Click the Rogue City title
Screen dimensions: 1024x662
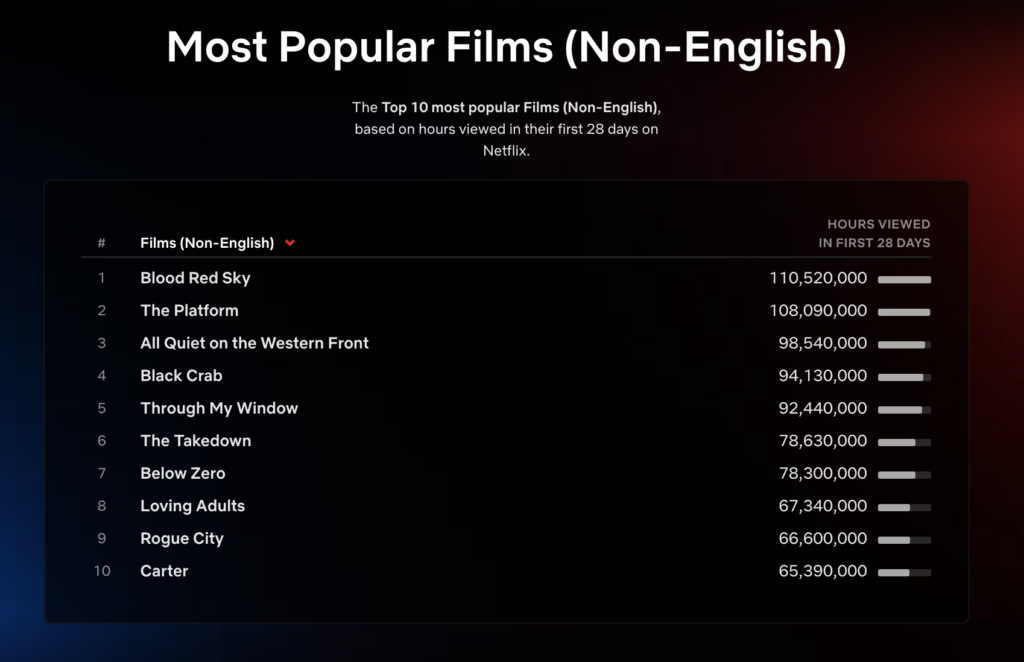click(x=182, y=538)
